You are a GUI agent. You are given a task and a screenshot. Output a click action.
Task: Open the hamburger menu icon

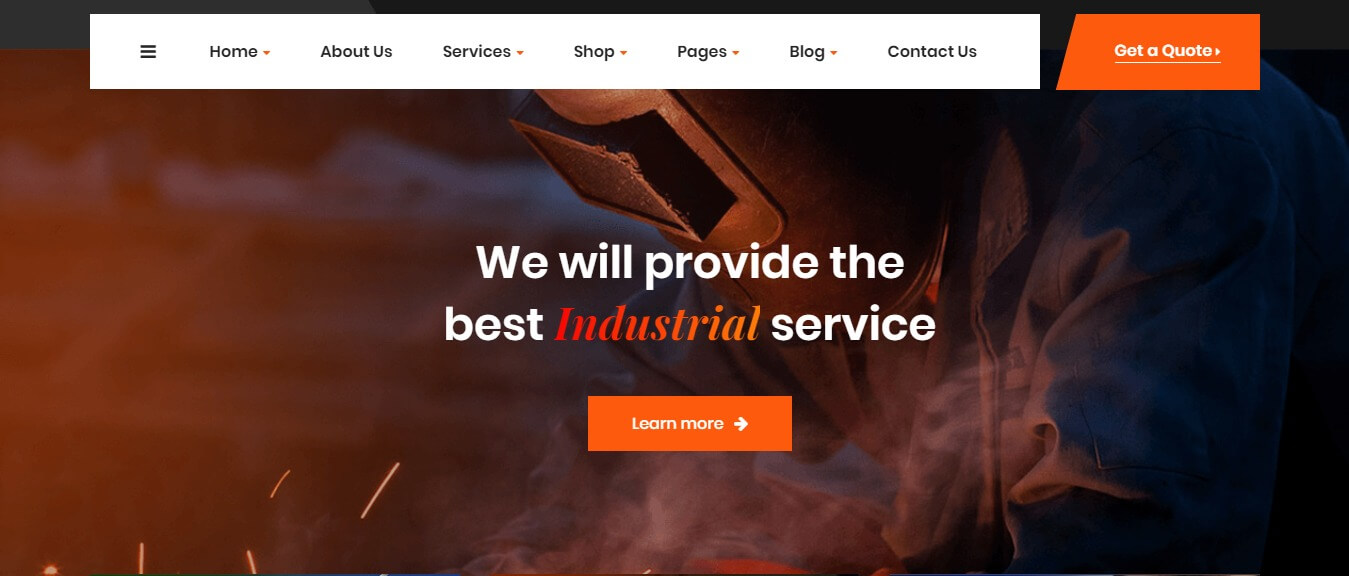coord(148,52)
